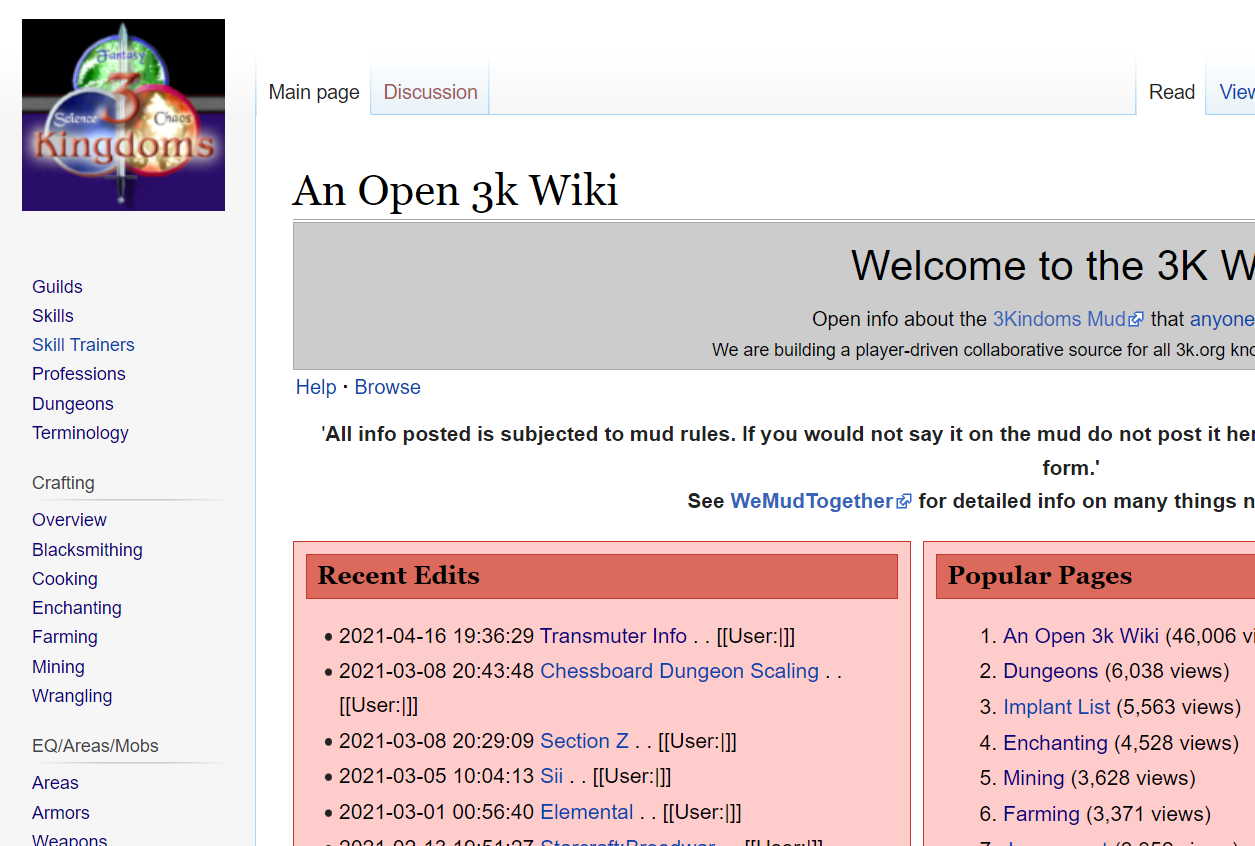Go to the Professions page
The image size is (1255, 846).
(79, 374)
